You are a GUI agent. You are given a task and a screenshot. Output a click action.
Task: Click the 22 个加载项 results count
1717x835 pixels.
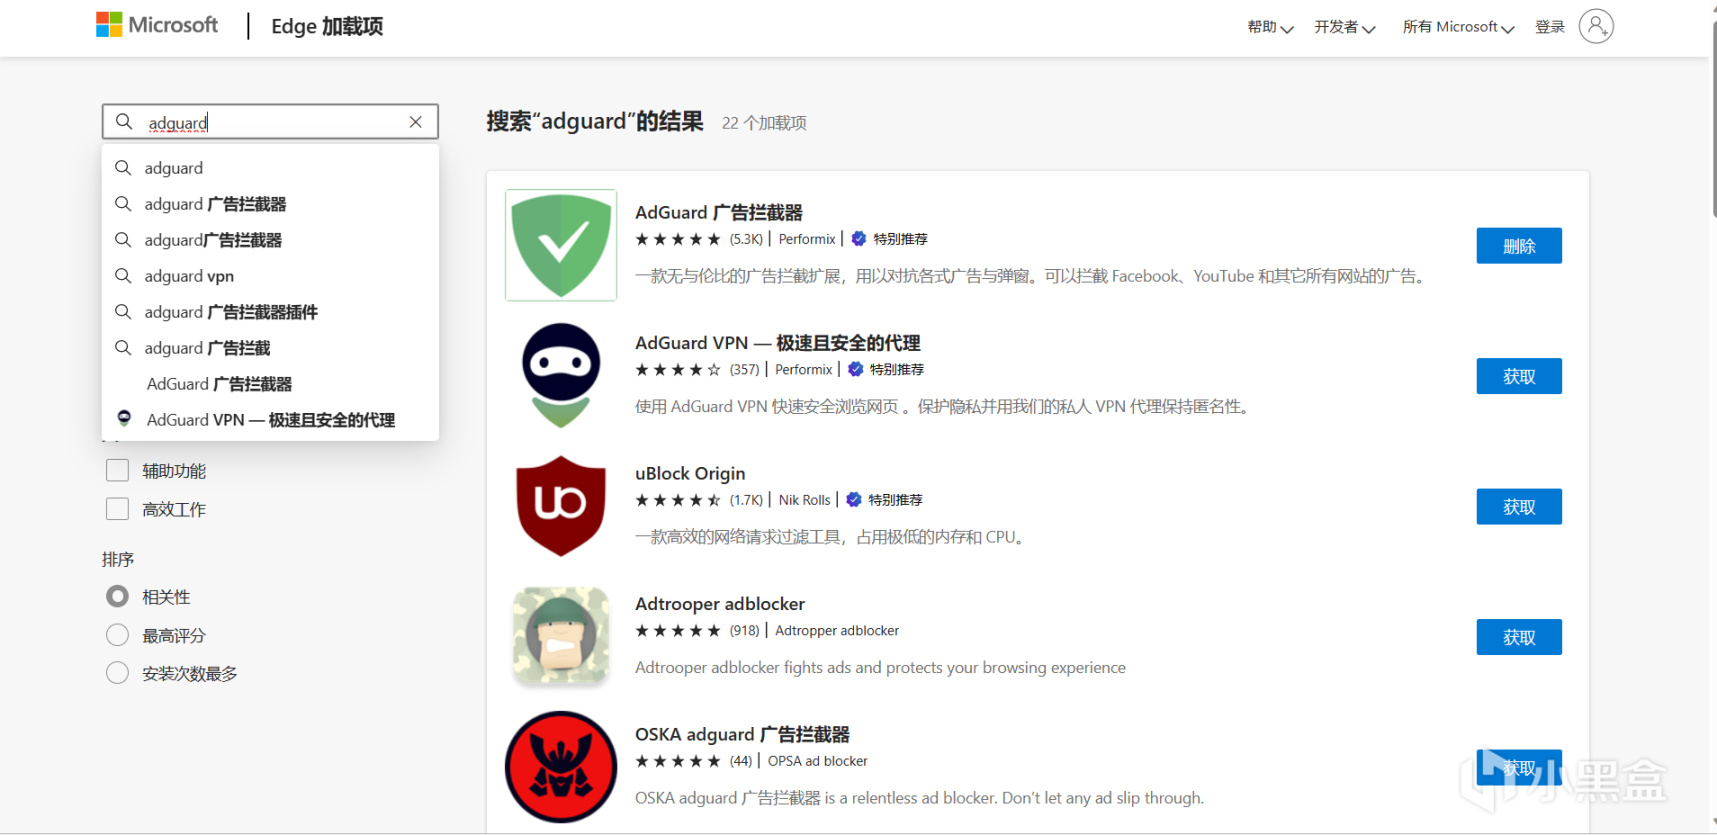tap(764, 123)
